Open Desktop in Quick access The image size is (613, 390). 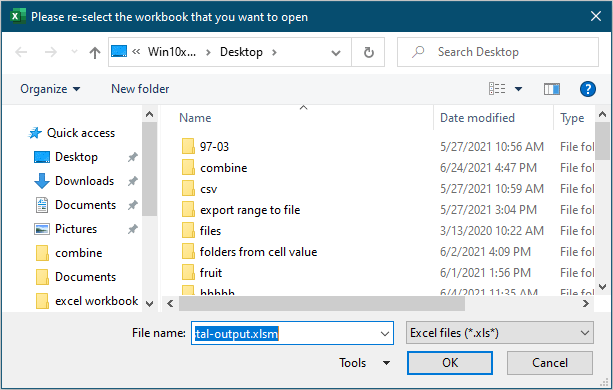tap(76, 157)
